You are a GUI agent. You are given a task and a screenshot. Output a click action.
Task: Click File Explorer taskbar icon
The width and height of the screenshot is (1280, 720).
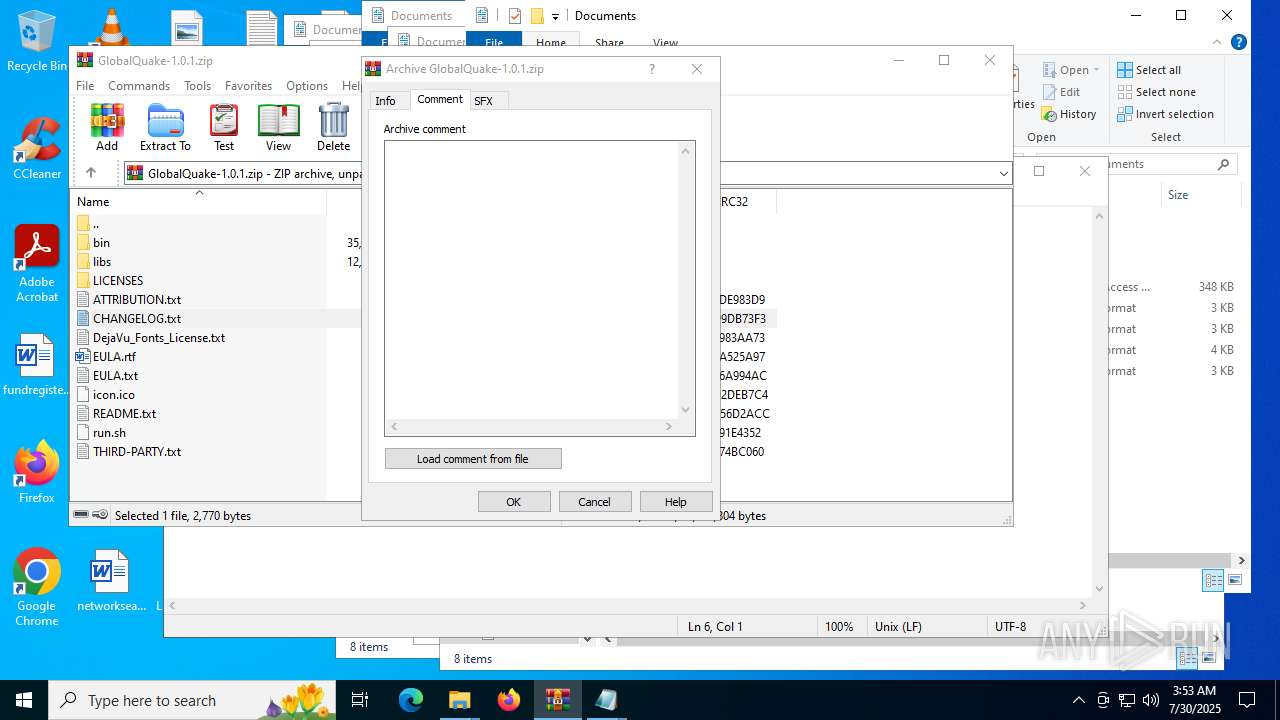coord(460,700)
